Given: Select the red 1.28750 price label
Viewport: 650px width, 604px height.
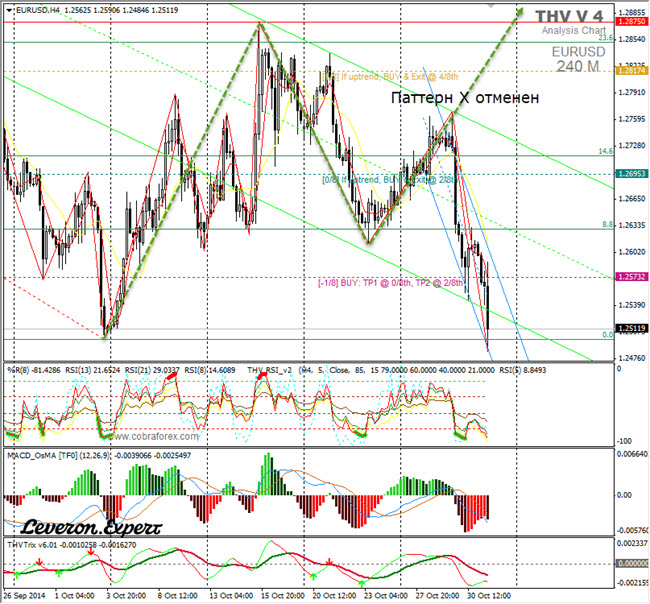Looking at the screenshot, I should pos(632,22).
